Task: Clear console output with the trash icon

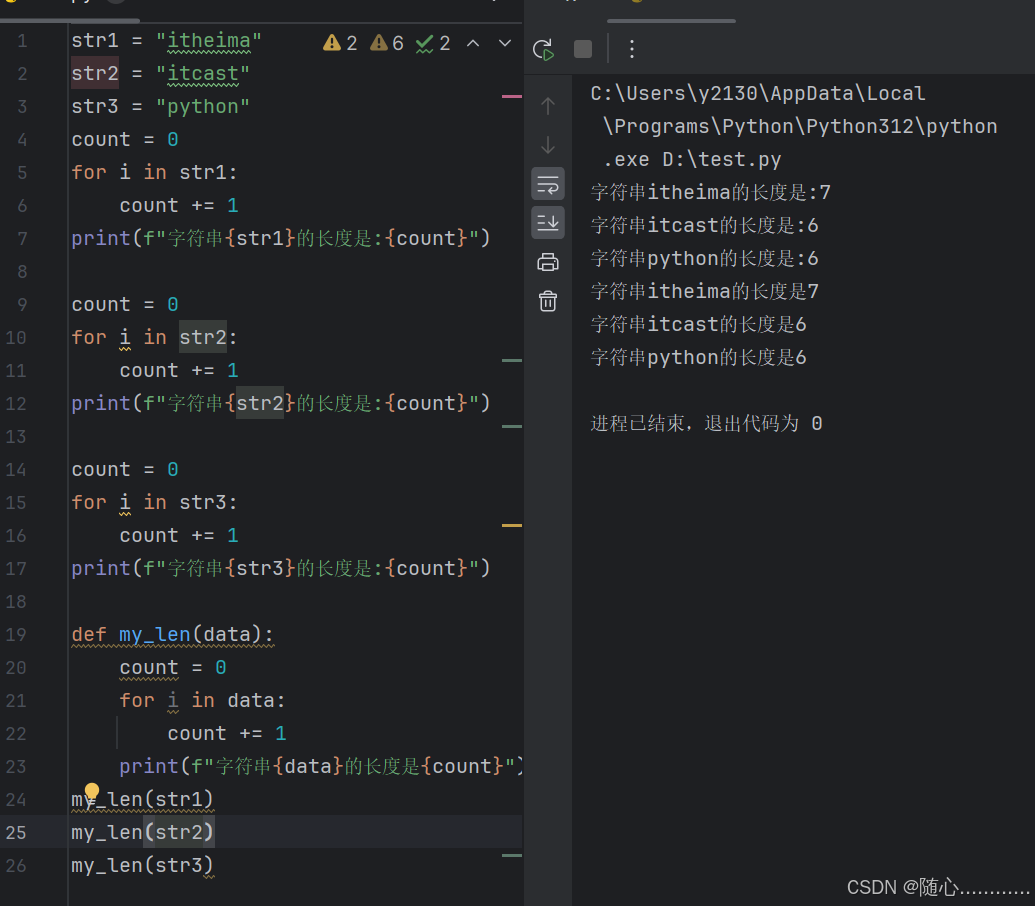Action: pyautogui.click(x=548, y=301)
